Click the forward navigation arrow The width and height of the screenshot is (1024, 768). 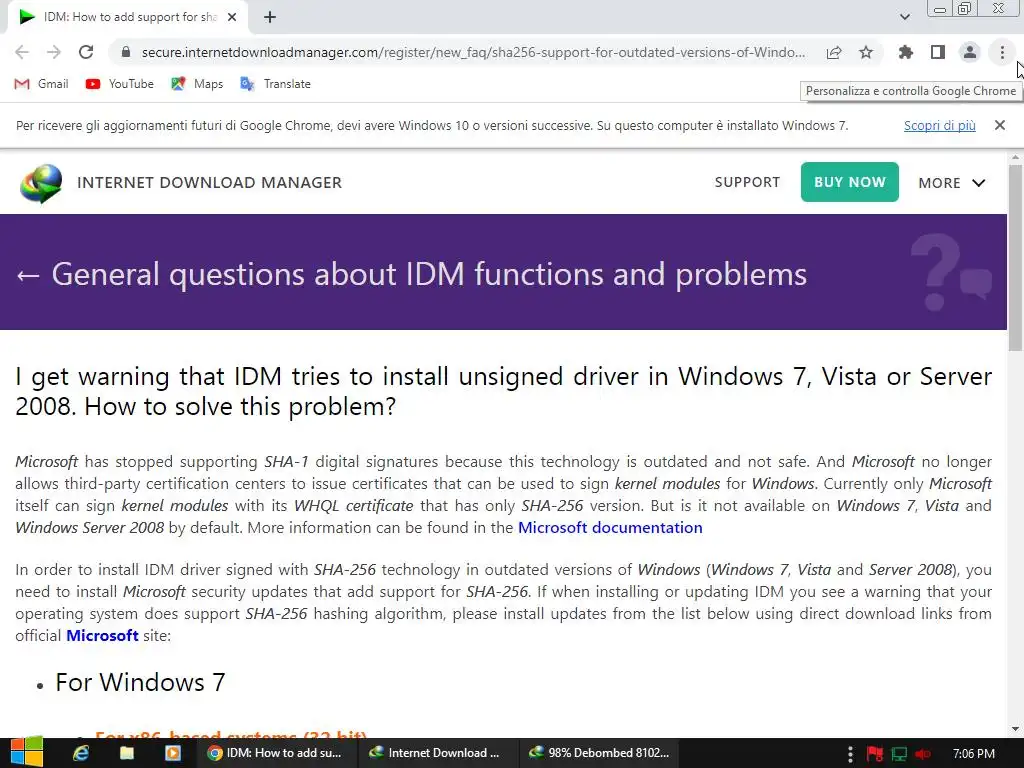coord(54,52)
